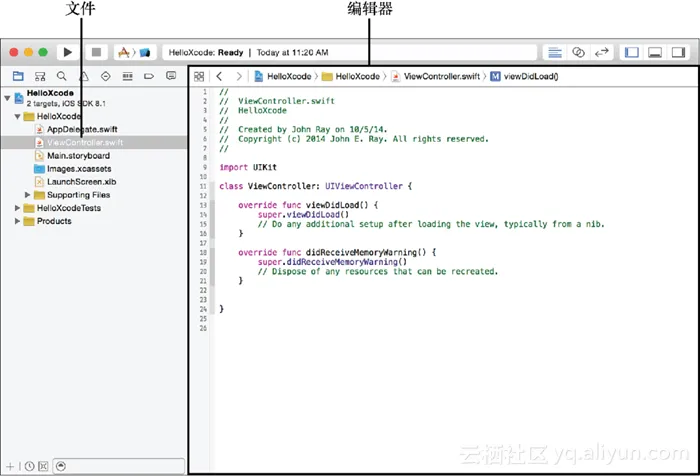Toggle recent files filter clock icon

(29, 467)
